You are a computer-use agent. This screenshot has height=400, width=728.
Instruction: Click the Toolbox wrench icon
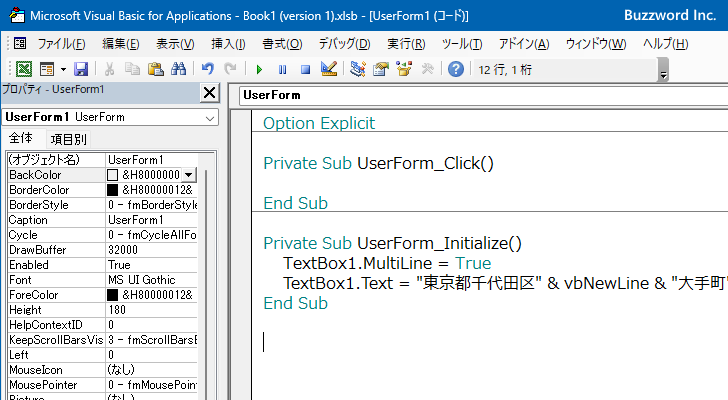click(427, 69)
